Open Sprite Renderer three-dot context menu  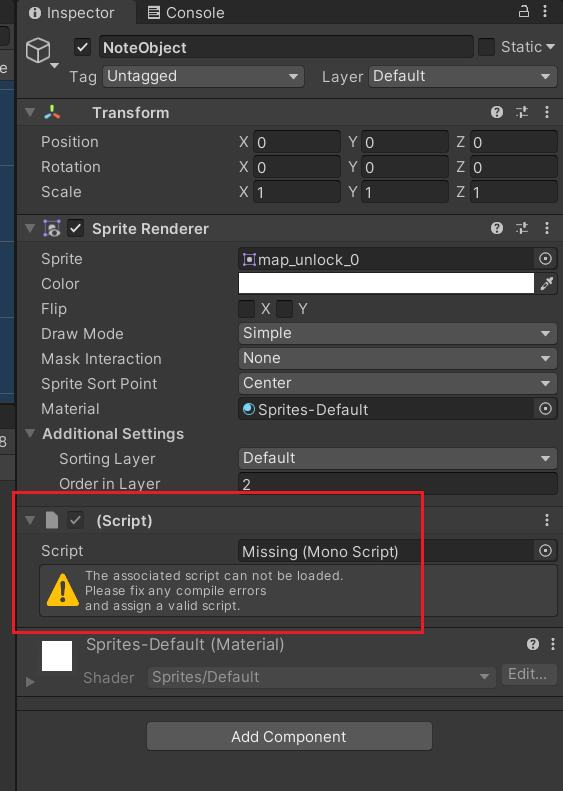547,229
